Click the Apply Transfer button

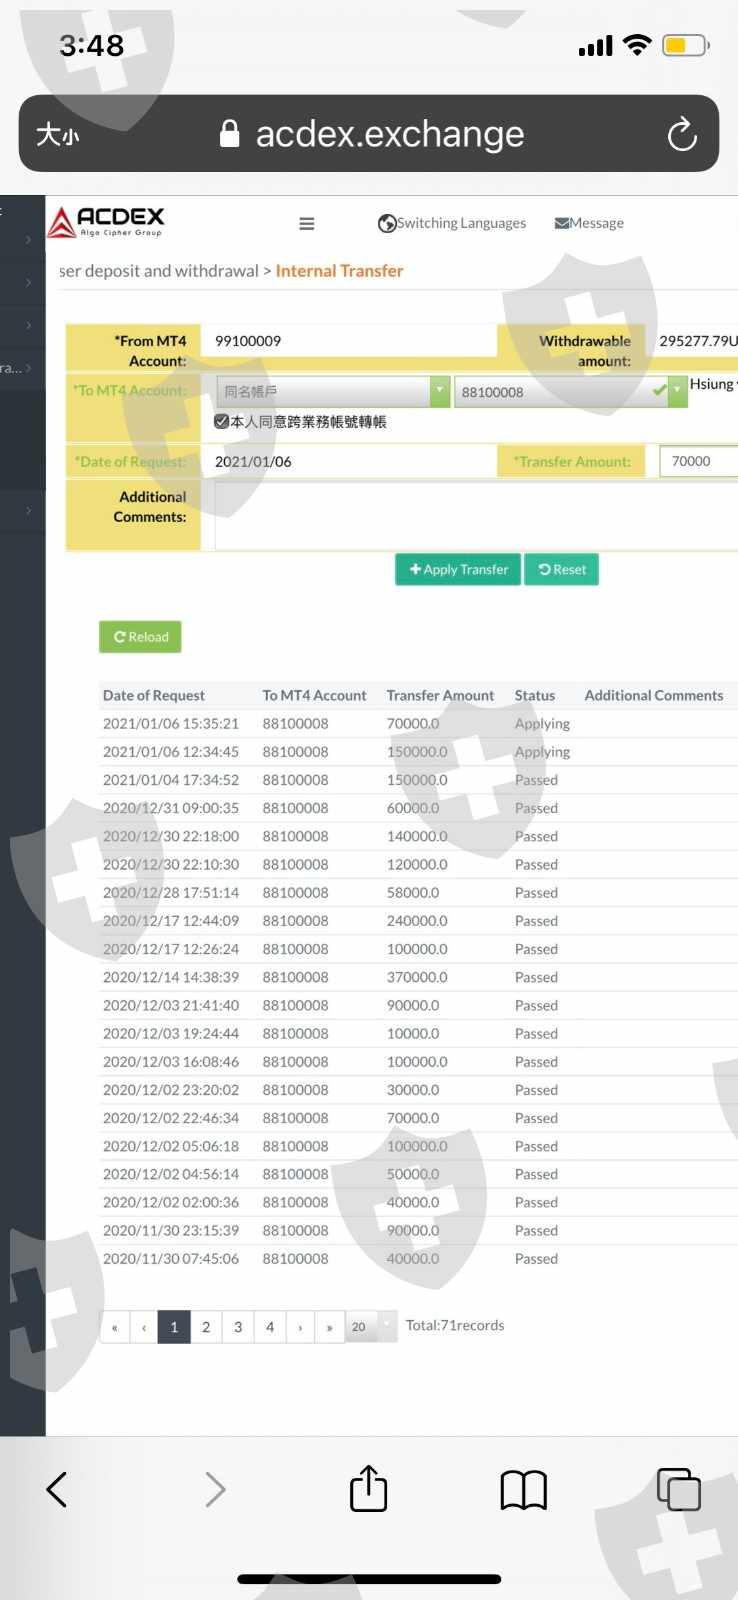458,570
